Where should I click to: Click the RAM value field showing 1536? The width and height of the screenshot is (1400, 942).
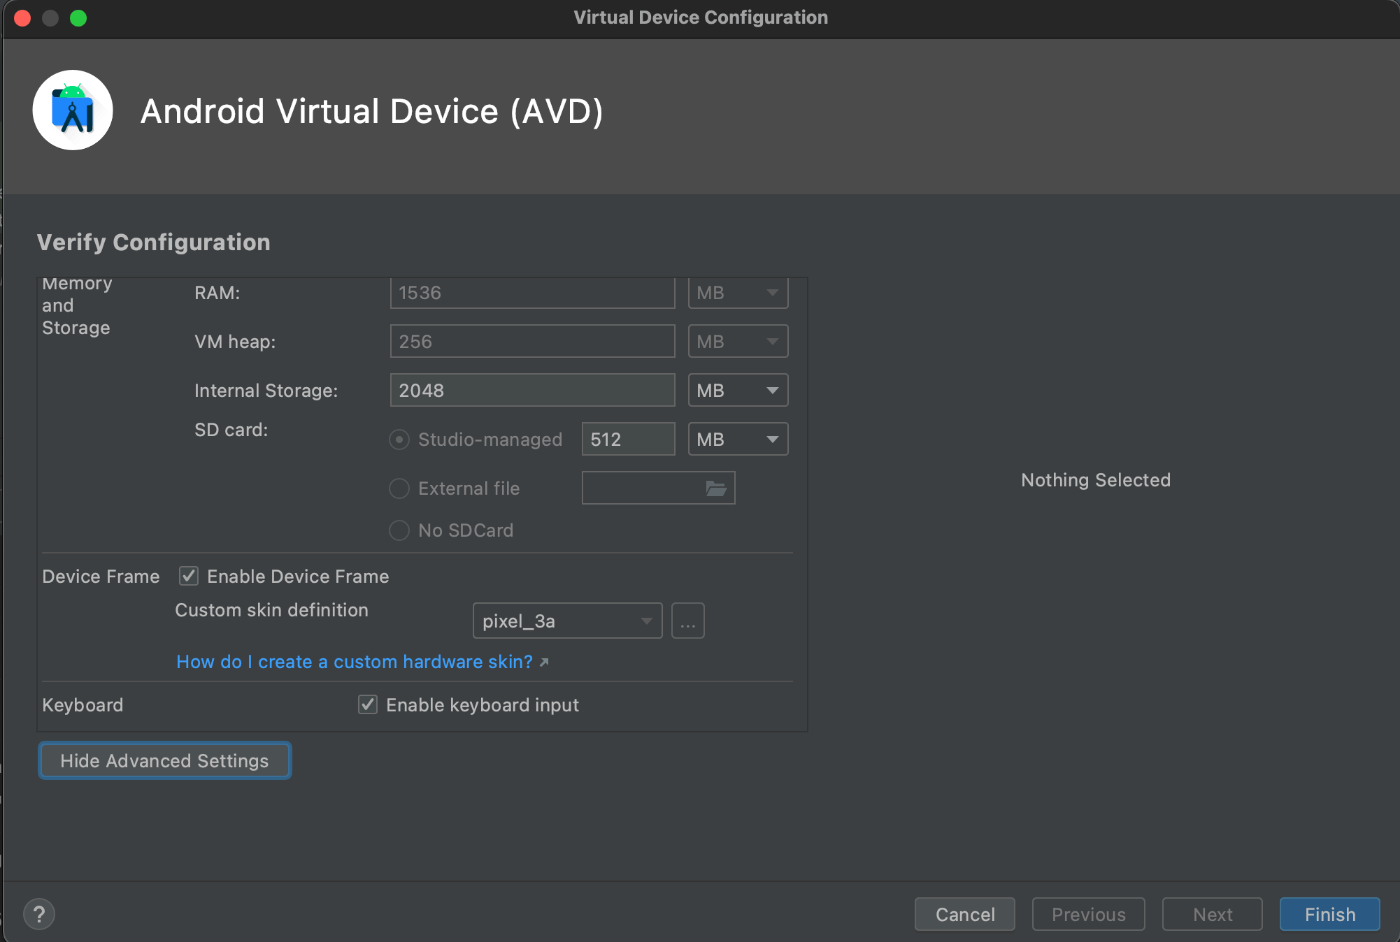[532, 293]
